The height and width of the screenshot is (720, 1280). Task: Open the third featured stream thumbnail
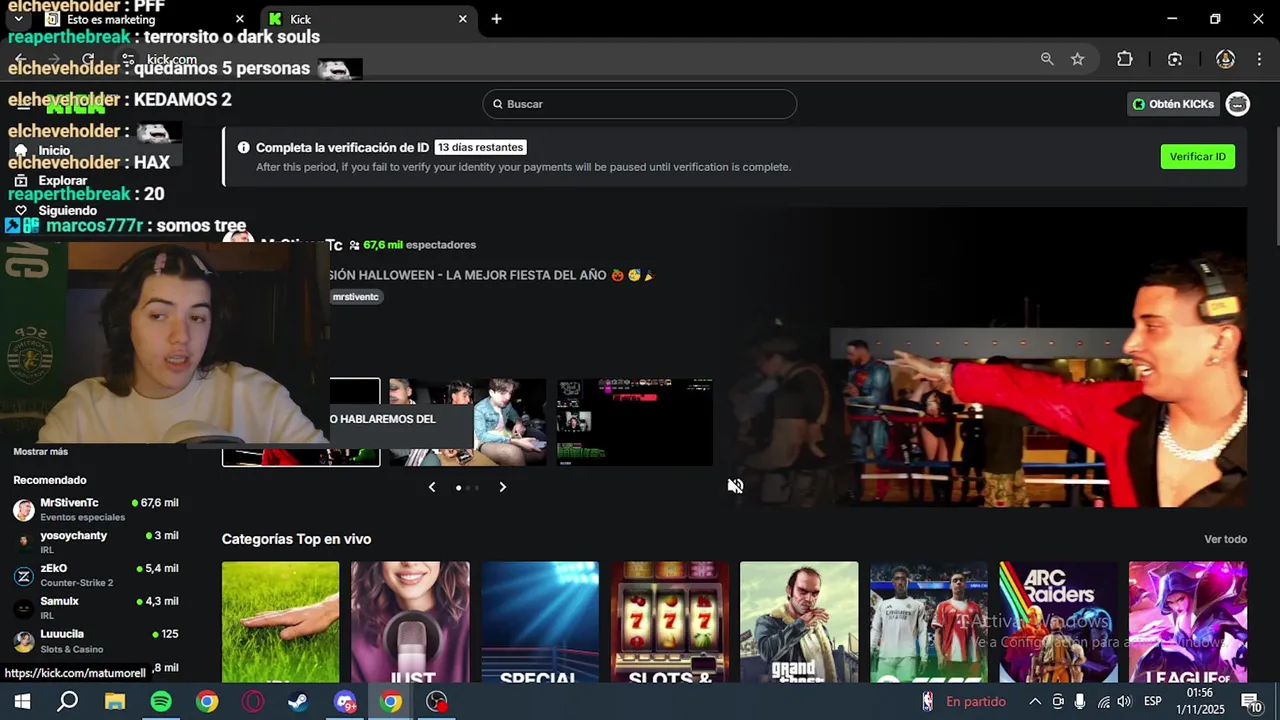click(635, 422)
